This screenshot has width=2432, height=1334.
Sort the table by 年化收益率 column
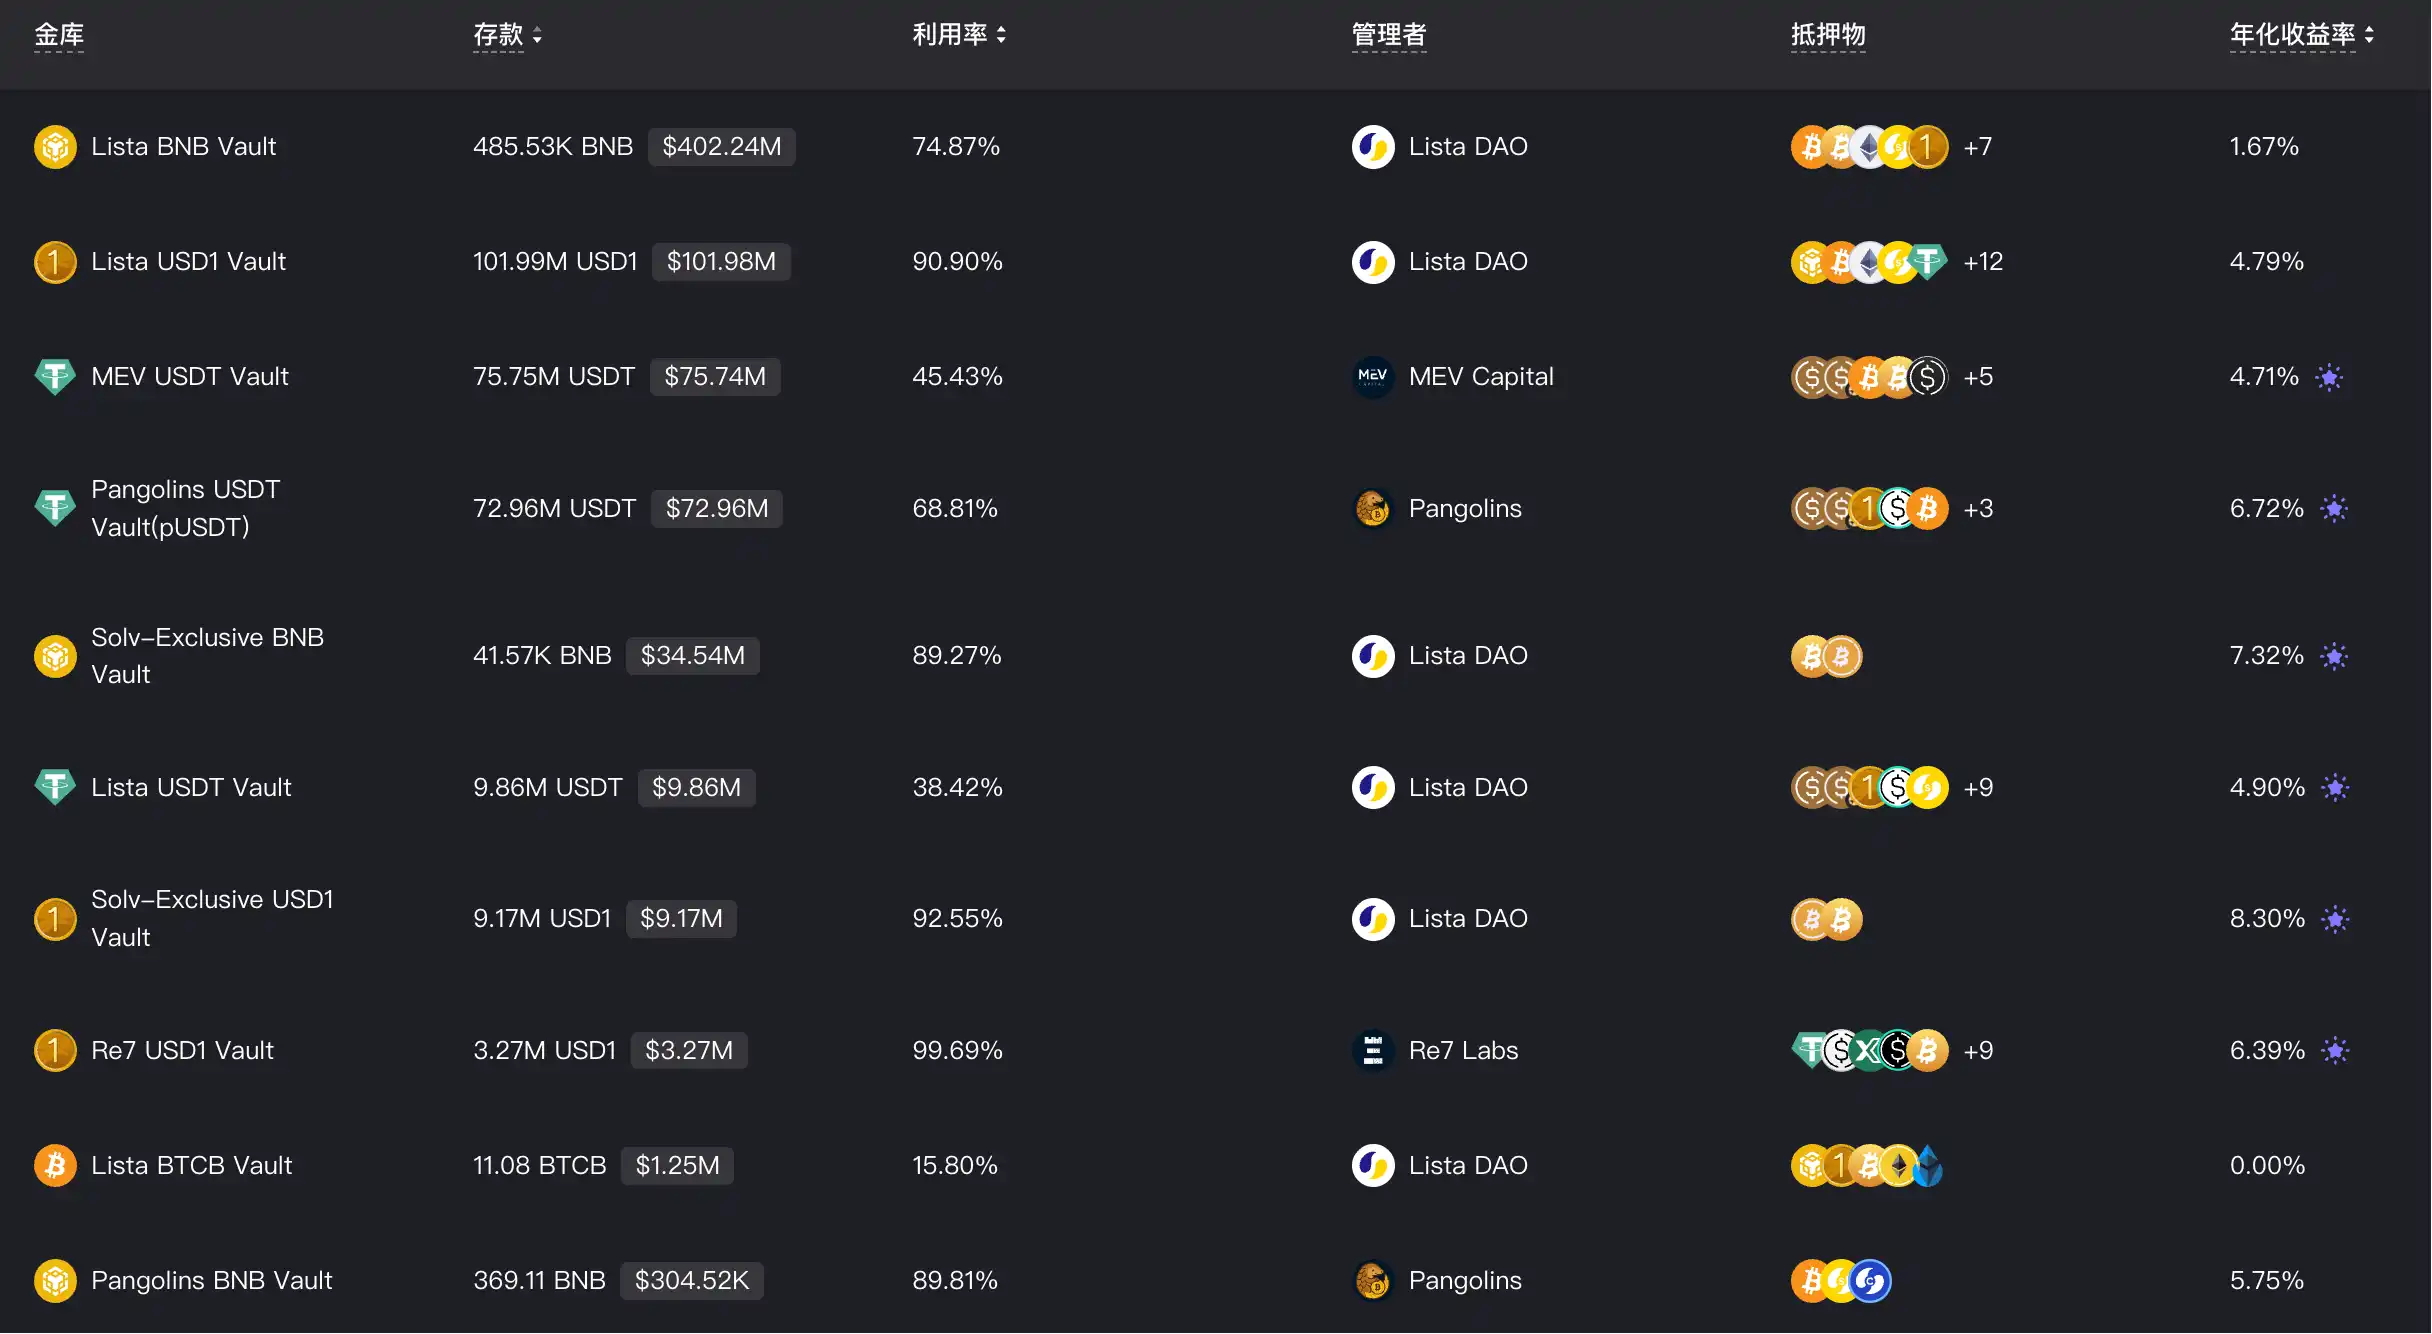pos(2301,35)
